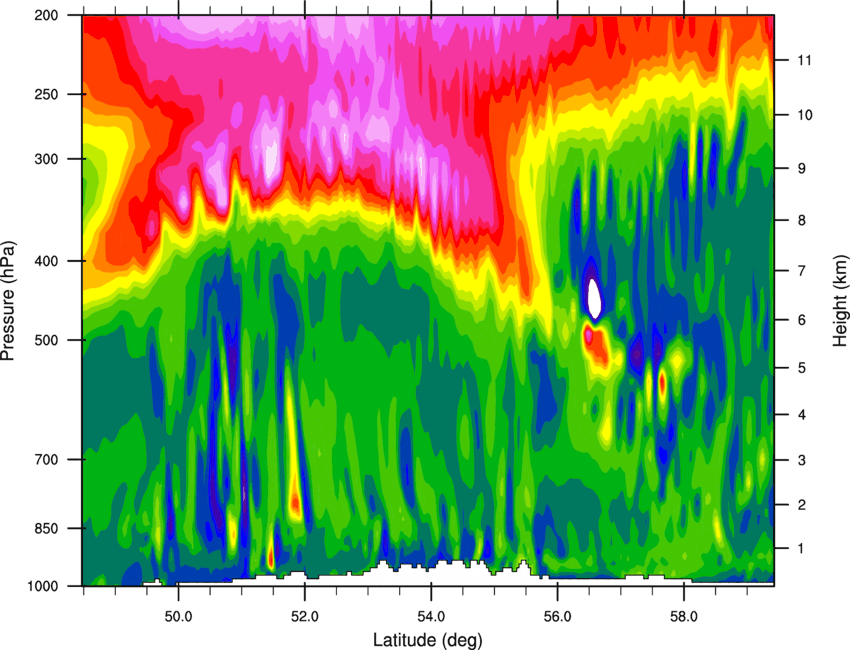Pick the 8 km height label
850x650 pixels.
click(802, 220)
